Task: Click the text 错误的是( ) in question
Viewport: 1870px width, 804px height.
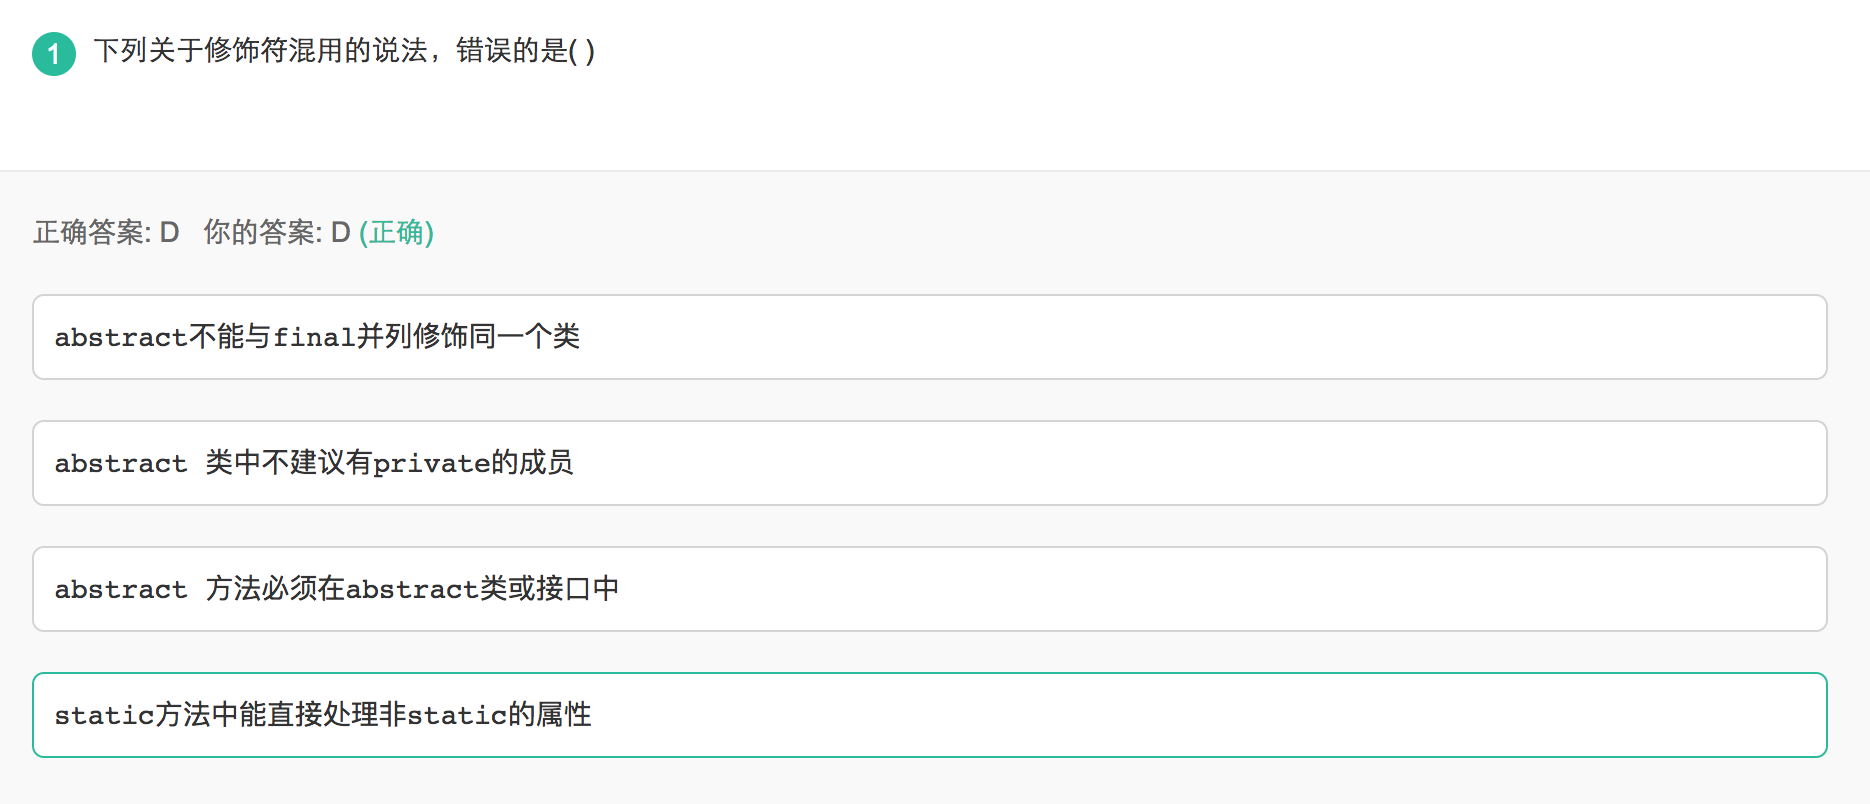Action: coord(525,51)
